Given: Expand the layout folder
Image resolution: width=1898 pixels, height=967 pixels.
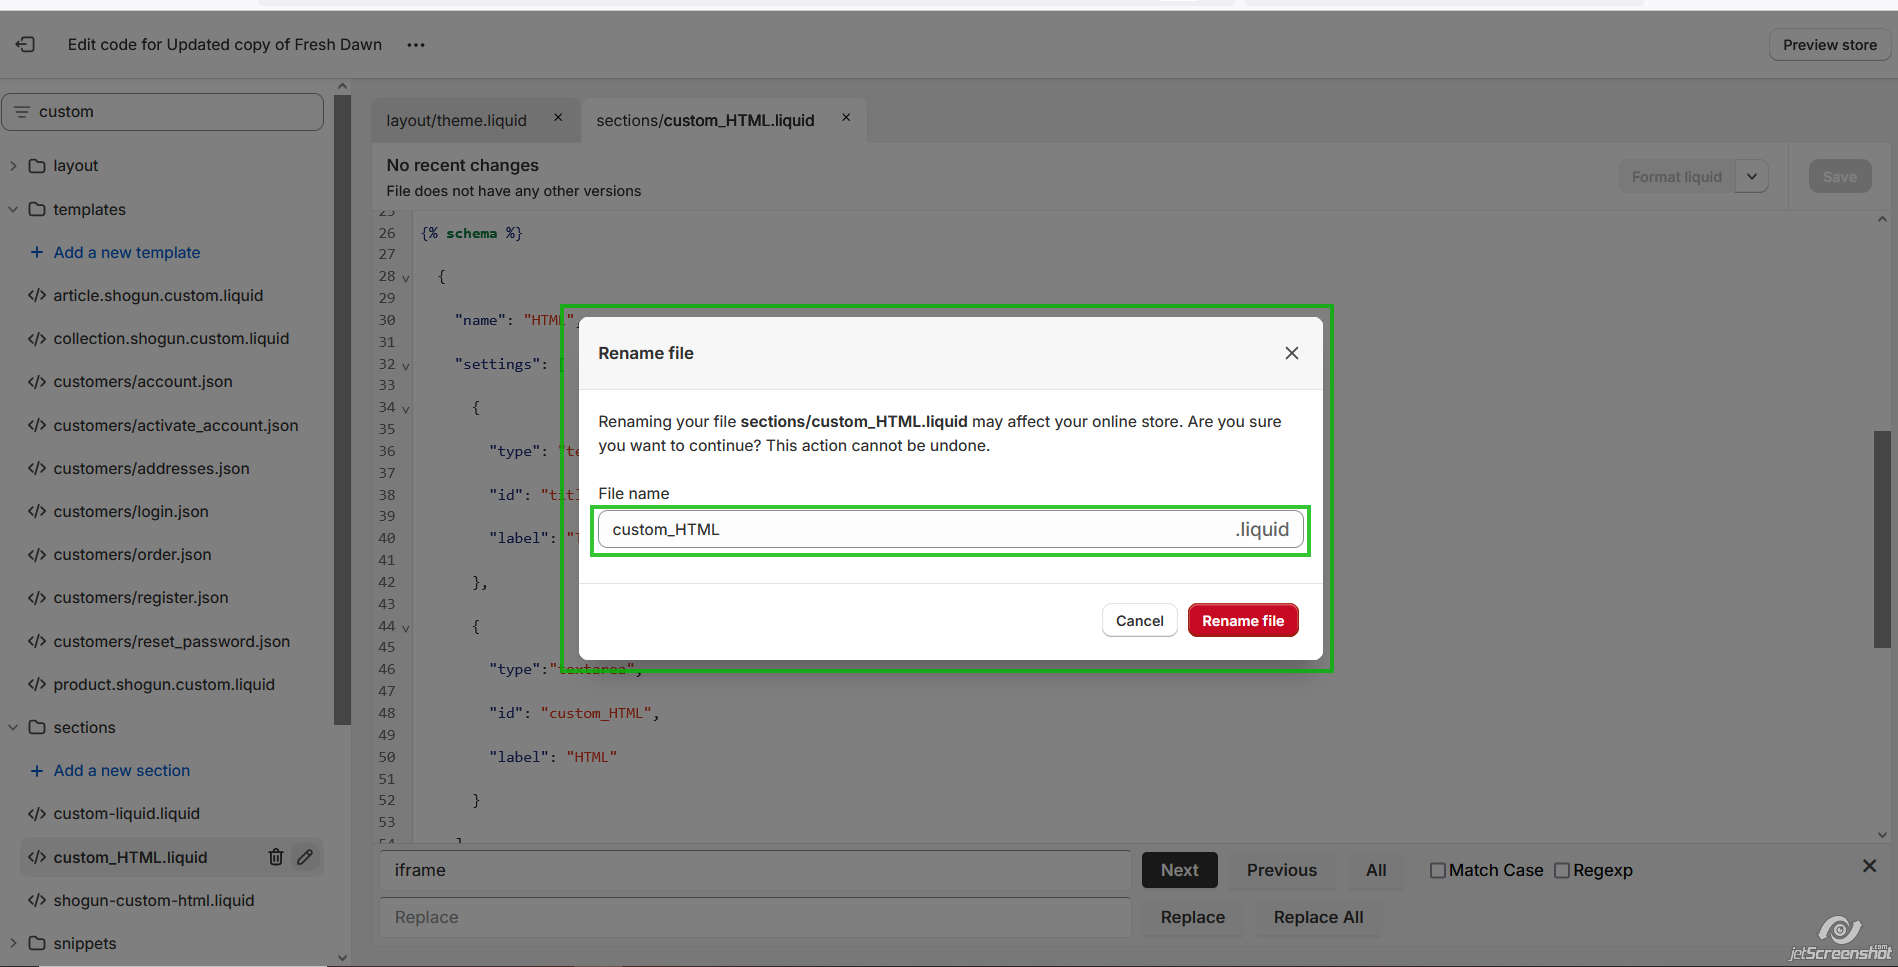Looking at the screenshot, I should (x=14, y=166).
